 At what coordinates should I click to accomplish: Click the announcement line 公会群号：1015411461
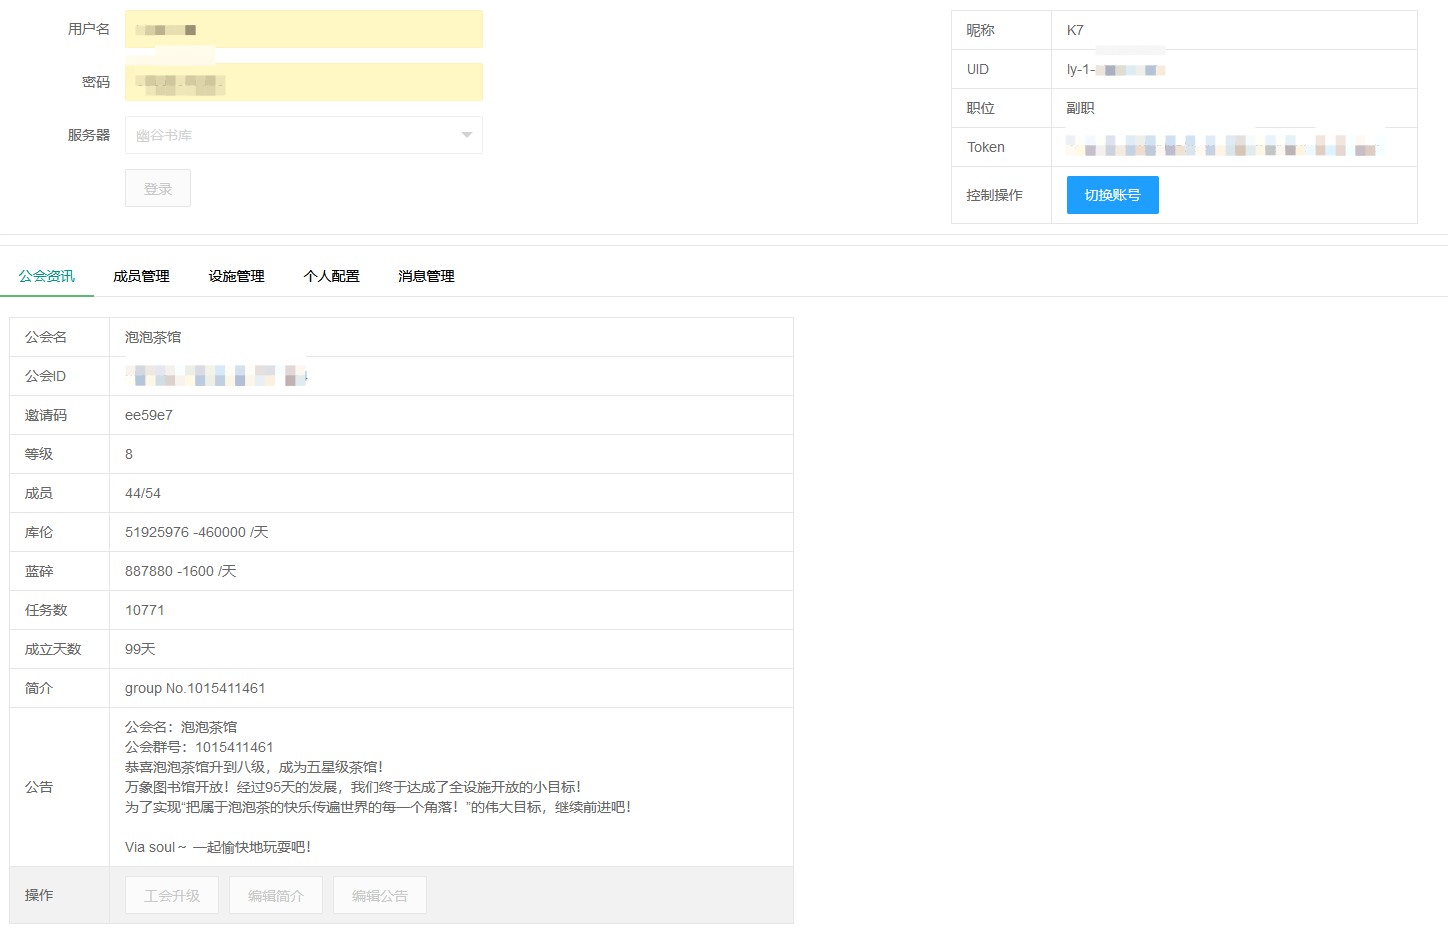(x=199, y=747)
